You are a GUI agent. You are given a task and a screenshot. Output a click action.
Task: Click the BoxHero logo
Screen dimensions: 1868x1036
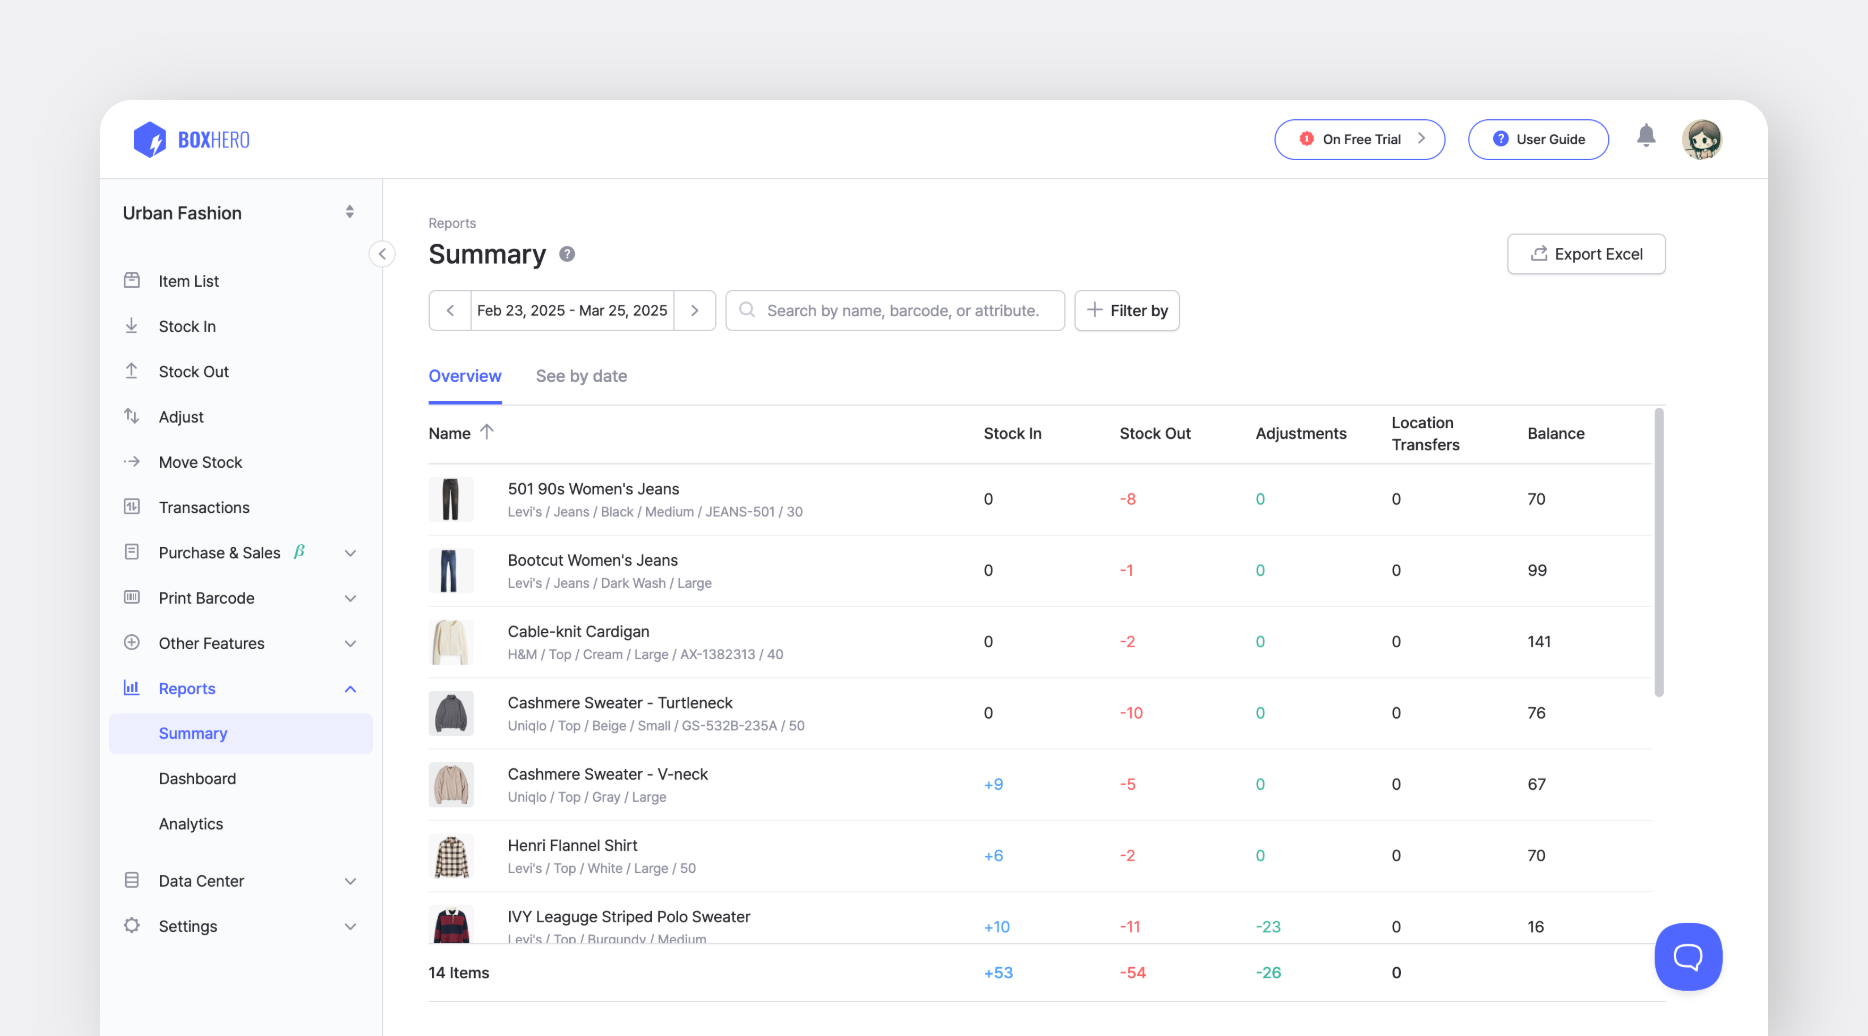(x=191, y=139)
